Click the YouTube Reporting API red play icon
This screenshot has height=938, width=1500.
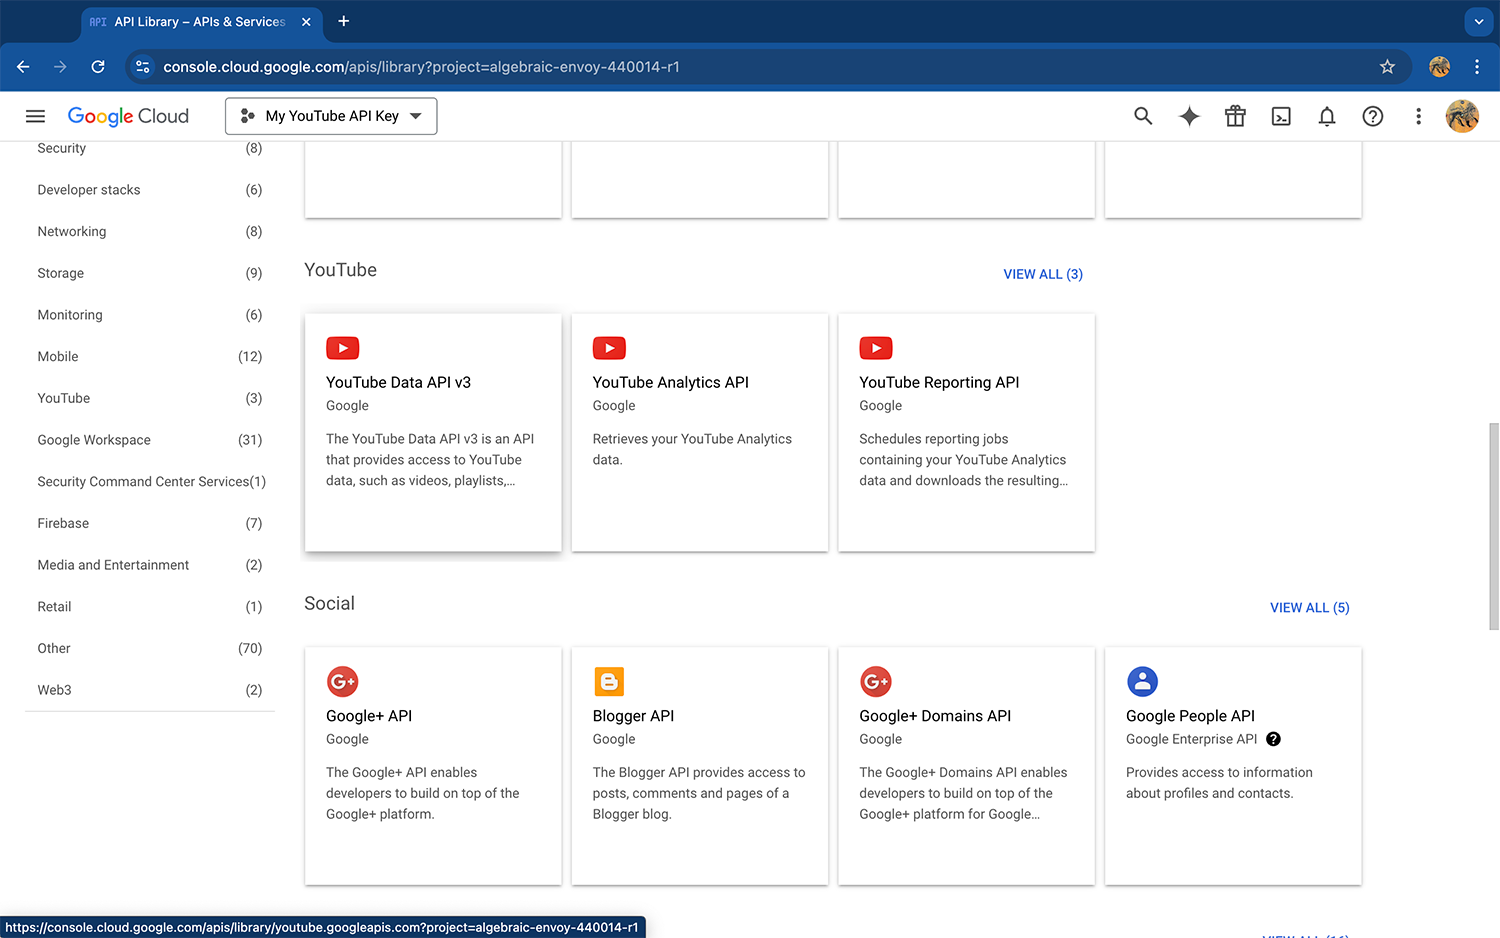876,348
